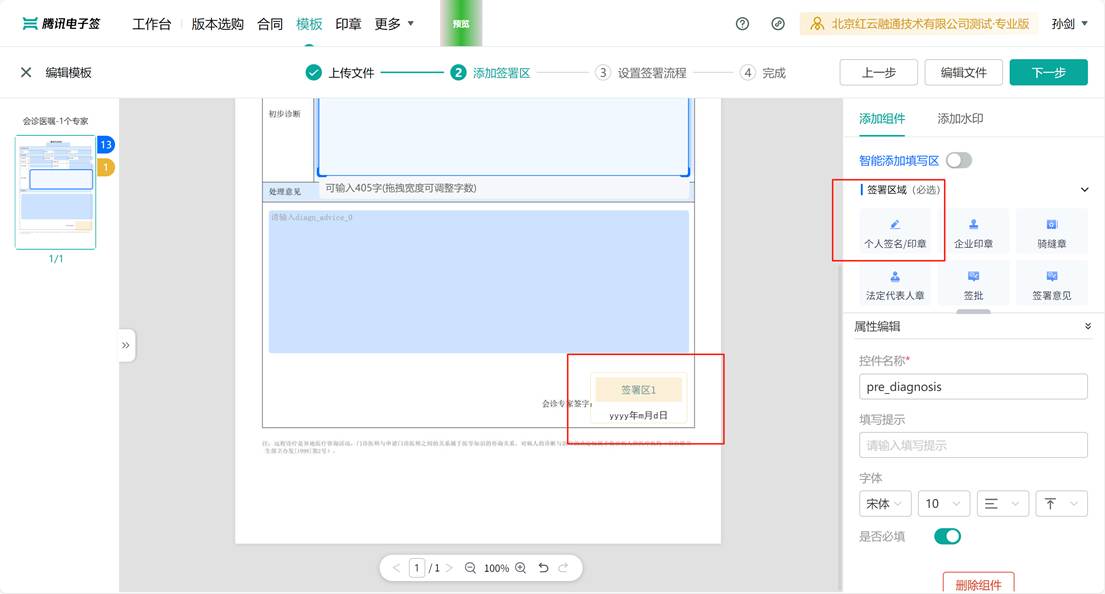1105x594 pixels.
Task: Collapse the left thumbnail panel
Action: pos(126,345)
